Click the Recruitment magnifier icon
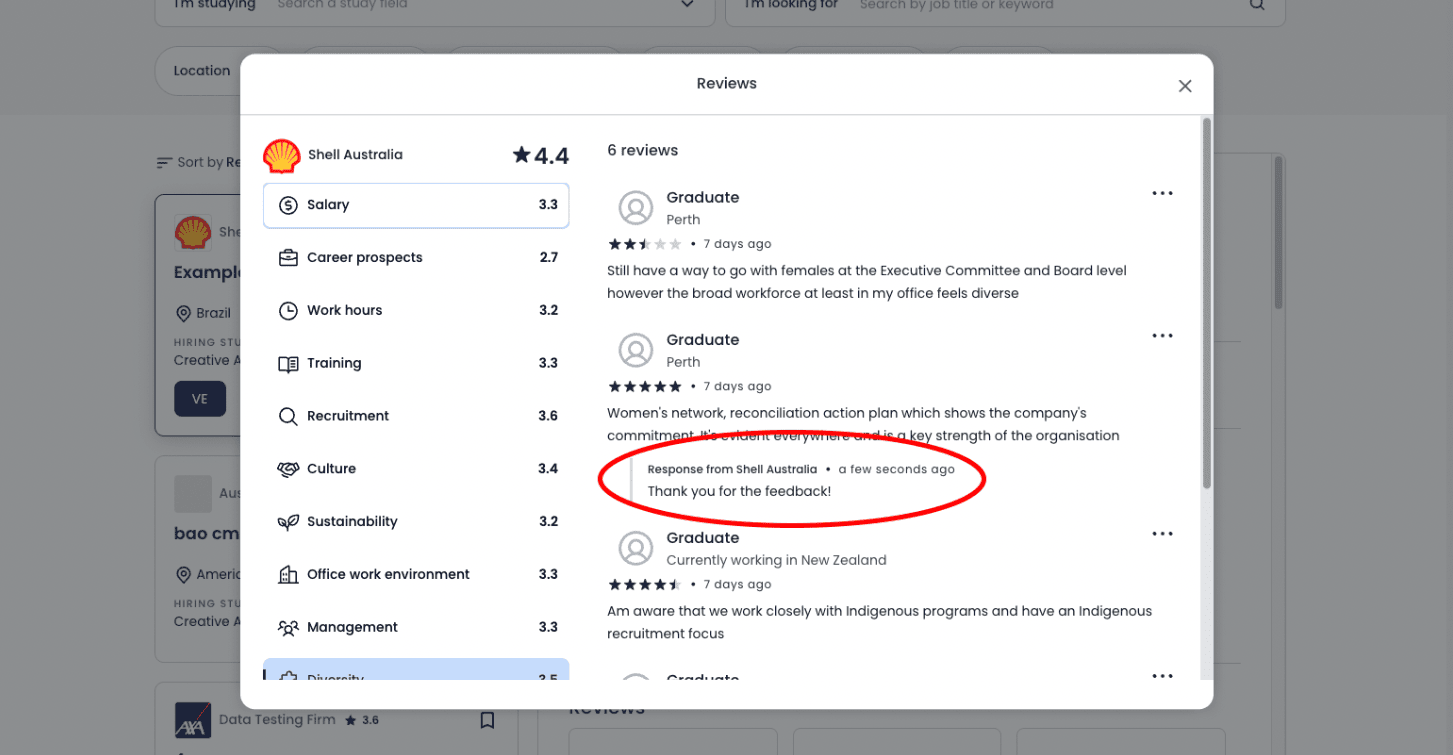The width and height of the screenshot is (1453, 755). click(288, 416)
